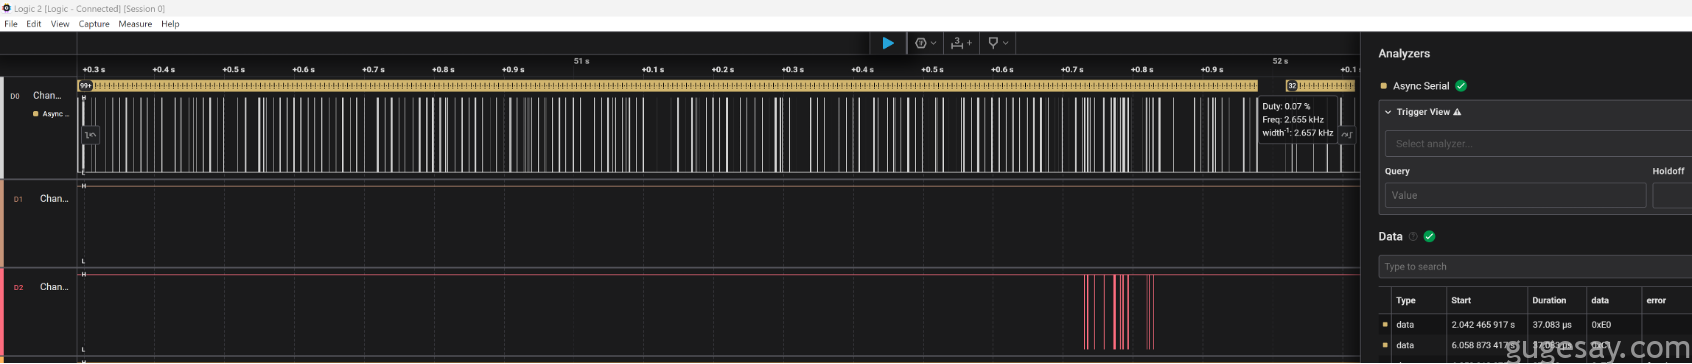Select row with start 6.058 873 417 s

pos(1535,345)
